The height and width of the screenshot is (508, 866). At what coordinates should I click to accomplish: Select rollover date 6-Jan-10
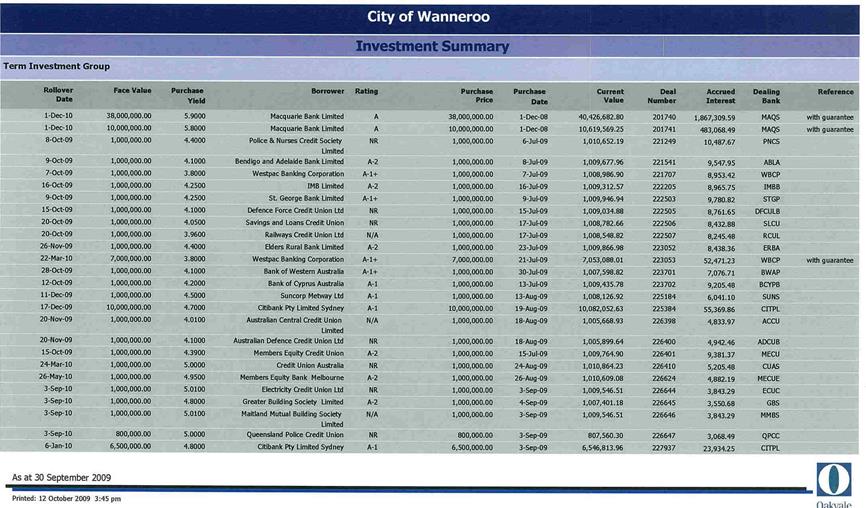click(x=59, y=446)
